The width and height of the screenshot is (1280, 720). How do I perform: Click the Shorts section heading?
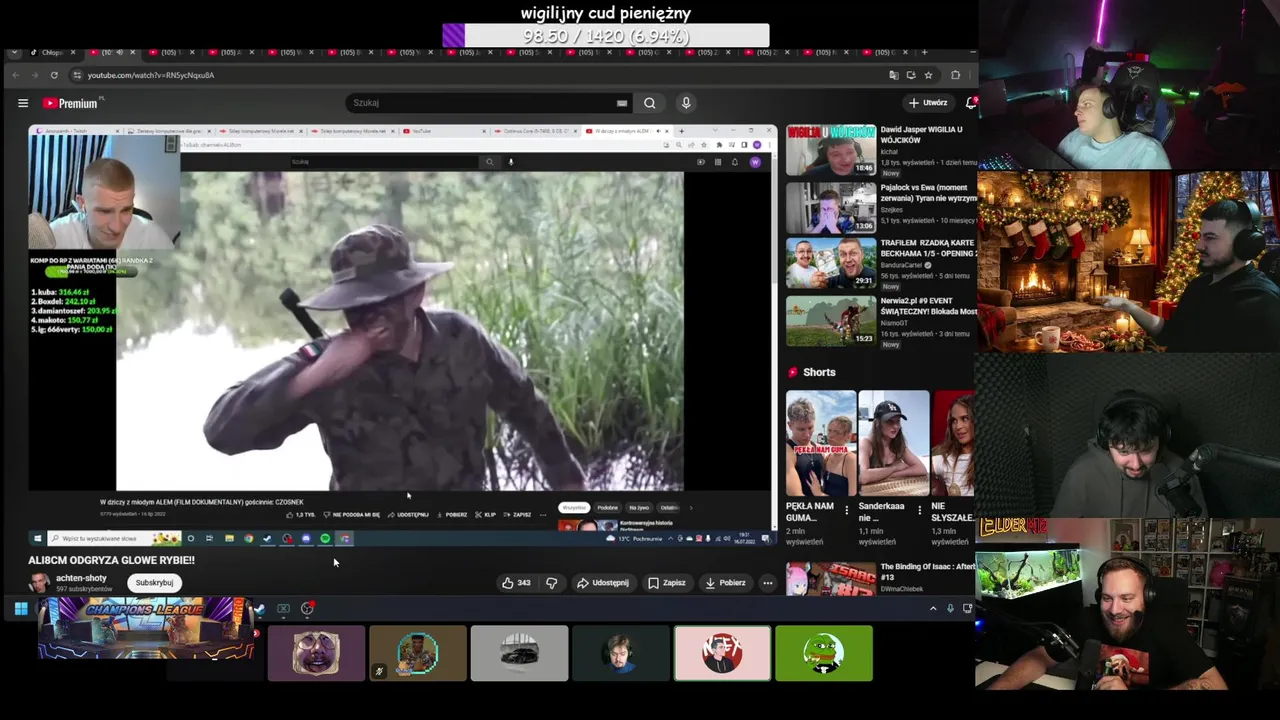click(819, 372)
